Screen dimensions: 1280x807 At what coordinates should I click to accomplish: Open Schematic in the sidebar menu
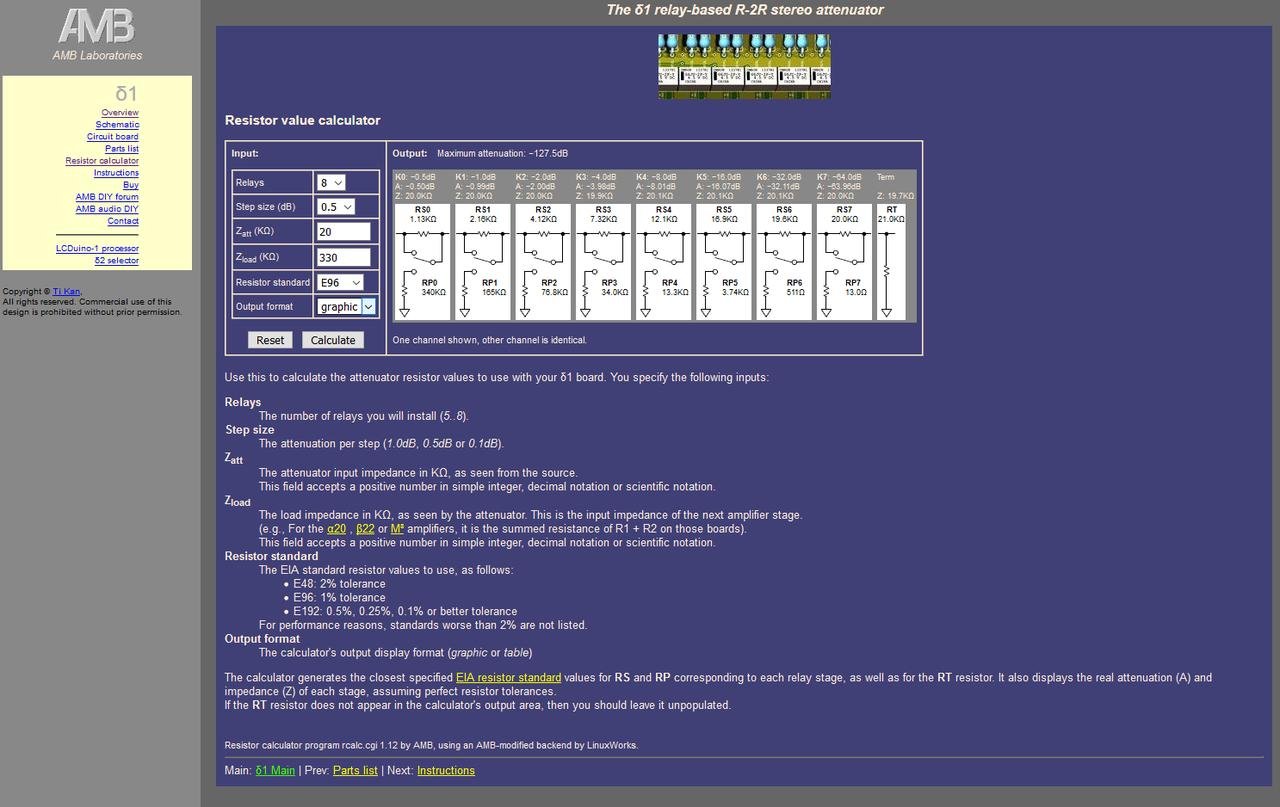(x=117, y=125)
